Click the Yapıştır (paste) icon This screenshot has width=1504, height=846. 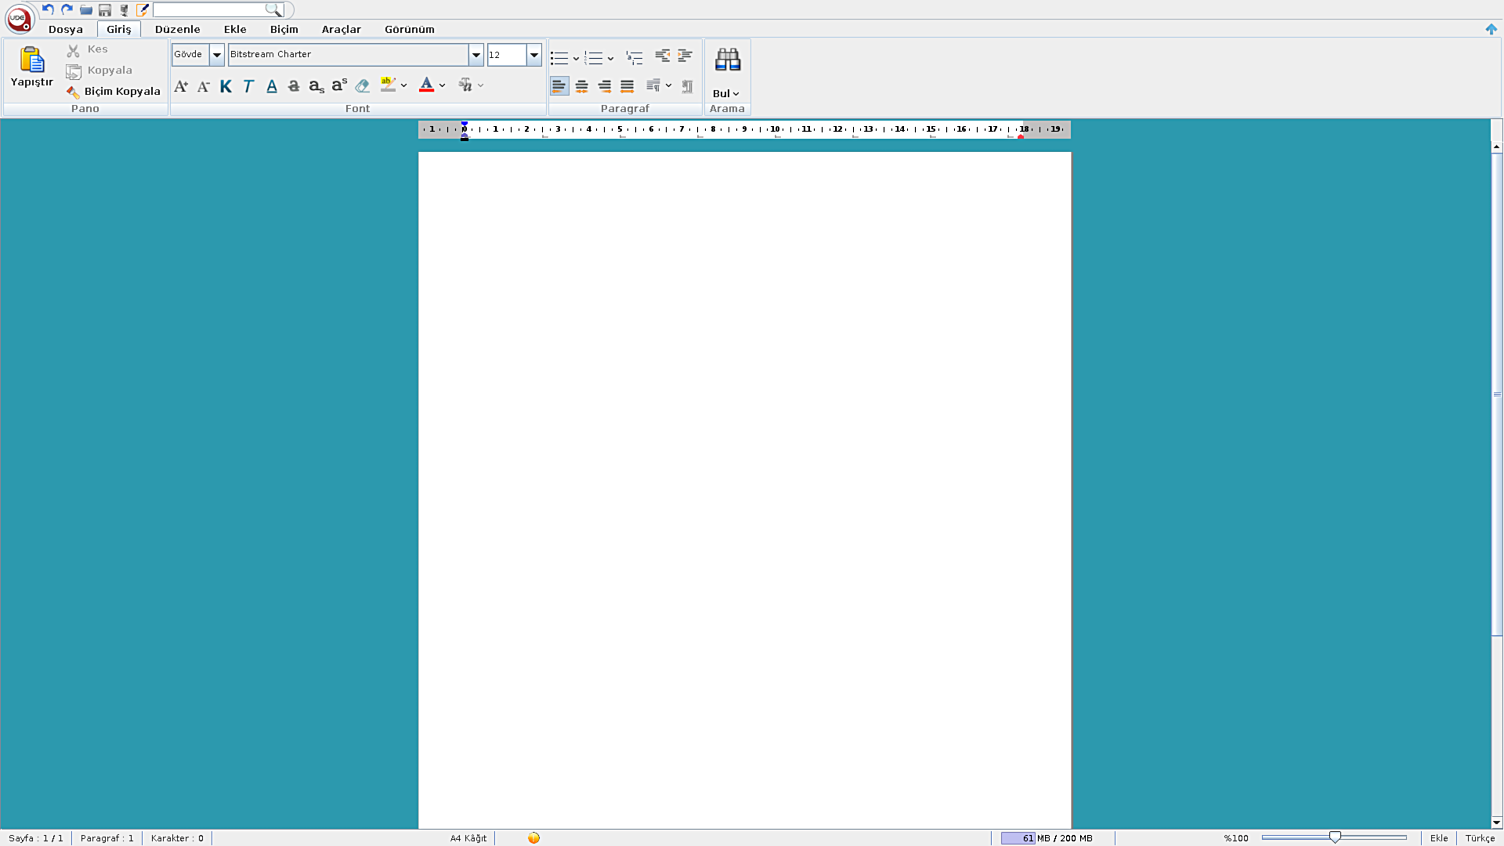point(31,62)
